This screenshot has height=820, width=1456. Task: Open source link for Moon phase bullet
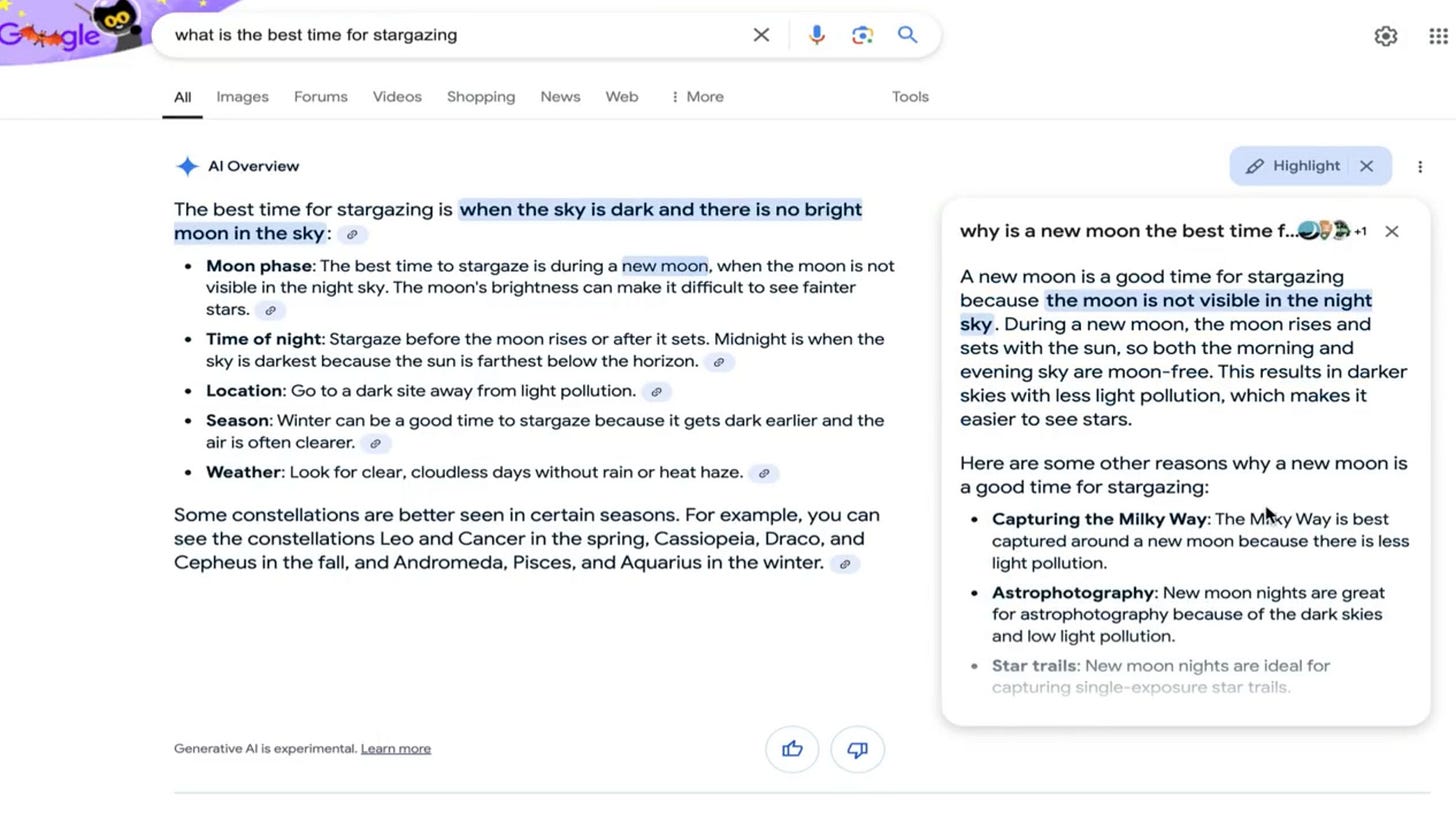click(x=270, y=310)
